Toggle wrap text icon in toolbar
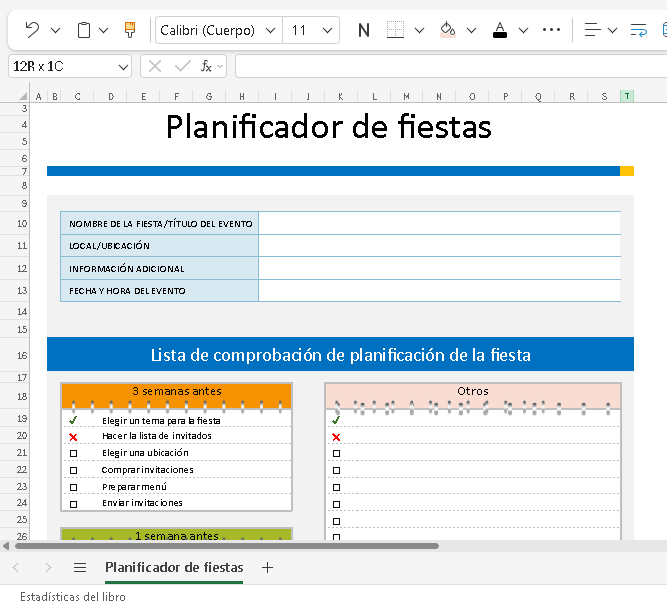 click(638, 30)
